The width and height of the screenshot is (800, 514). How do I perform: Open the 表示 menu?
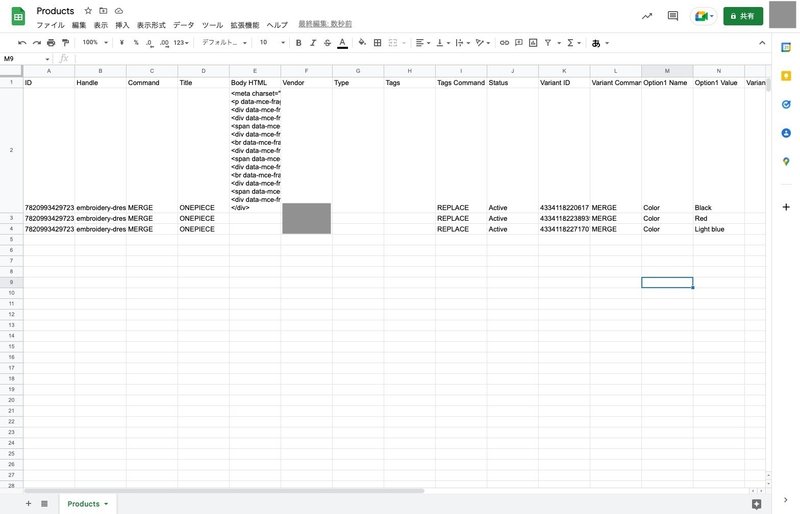(x=101, y=25)
